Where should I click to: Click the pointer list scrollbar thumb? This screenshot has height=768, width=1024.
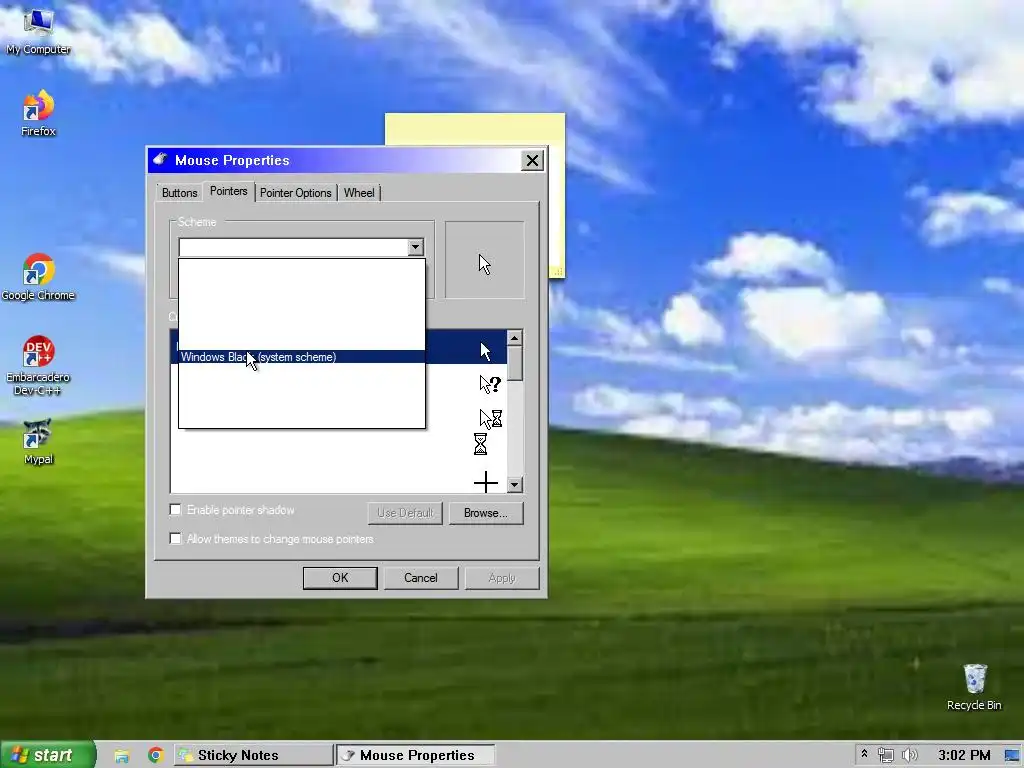point(515,363)
